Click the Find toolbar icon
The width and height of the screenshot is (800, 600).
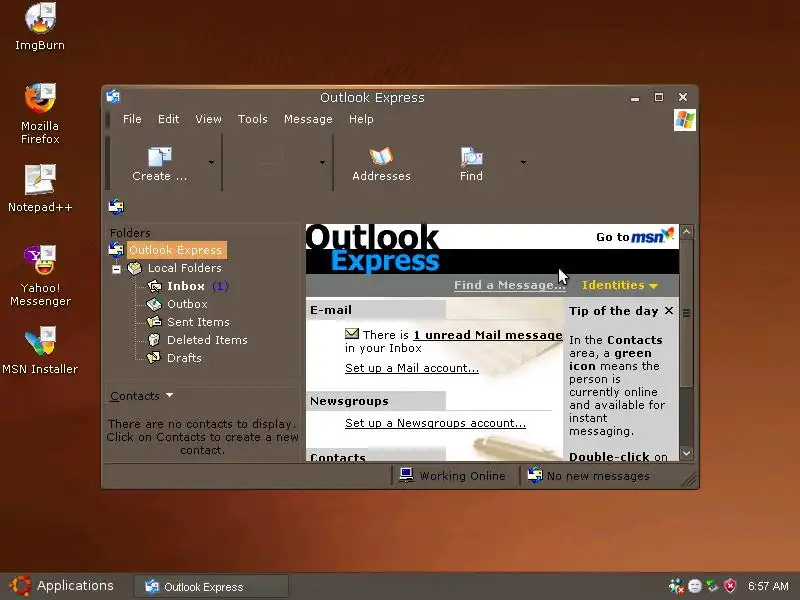[471, 157]
